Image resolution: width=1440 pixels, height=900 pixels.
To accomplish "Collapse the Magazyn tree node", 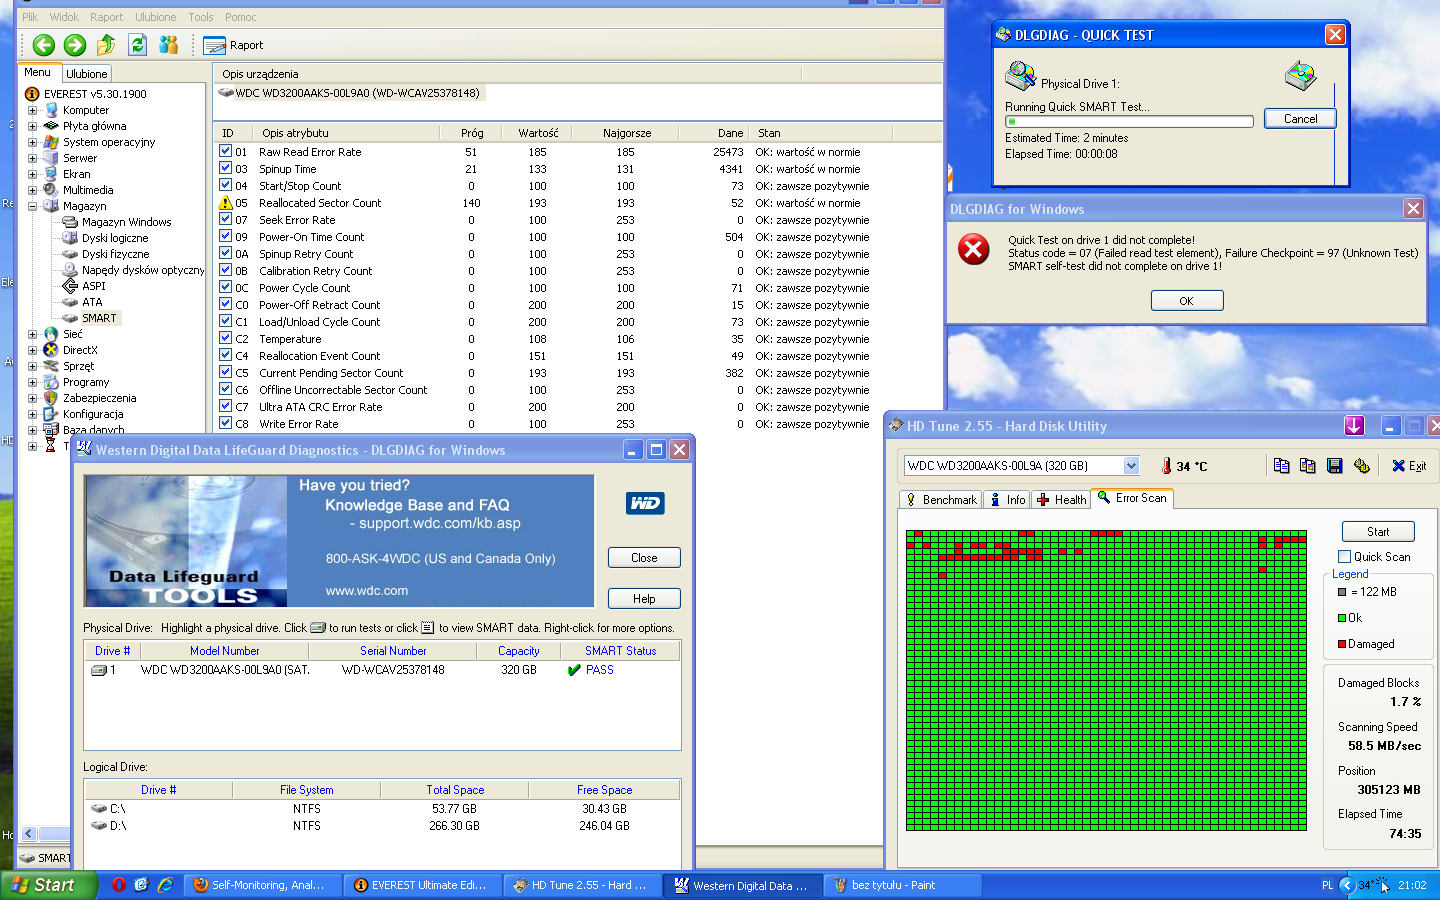I will click(32, 206).
